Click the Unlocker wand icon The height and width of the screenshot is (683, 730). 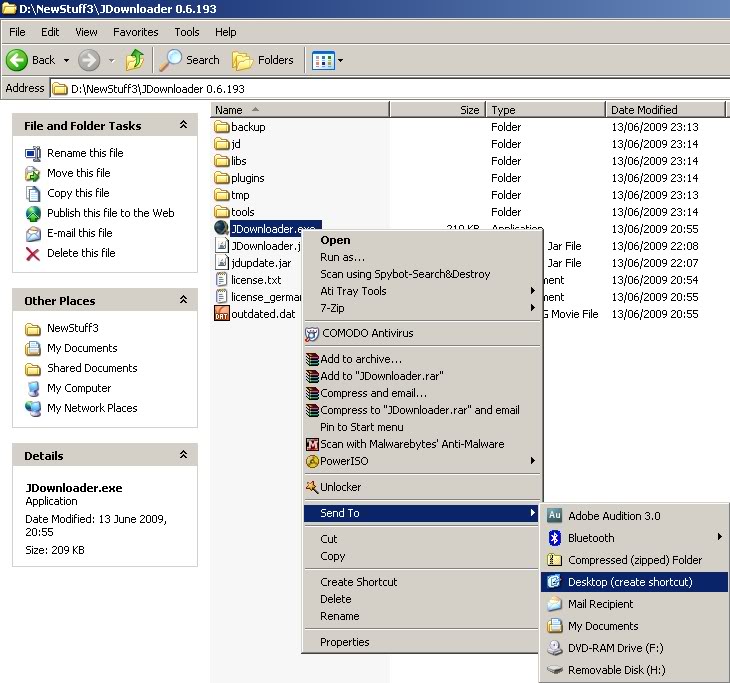[x=312, y=487]
